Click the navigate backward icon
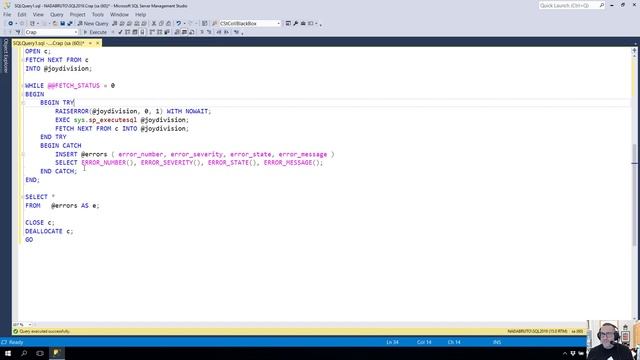The image size is (640, 360). pyautogui.click(x=11, y=23)
